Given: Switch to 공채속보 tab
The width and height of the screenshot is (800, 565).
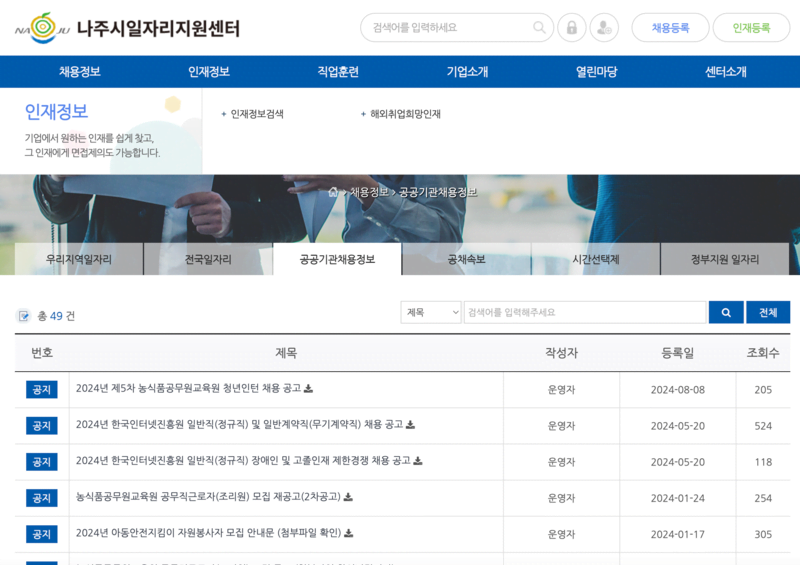Looking at the screenshot, I should pos(466,259).
